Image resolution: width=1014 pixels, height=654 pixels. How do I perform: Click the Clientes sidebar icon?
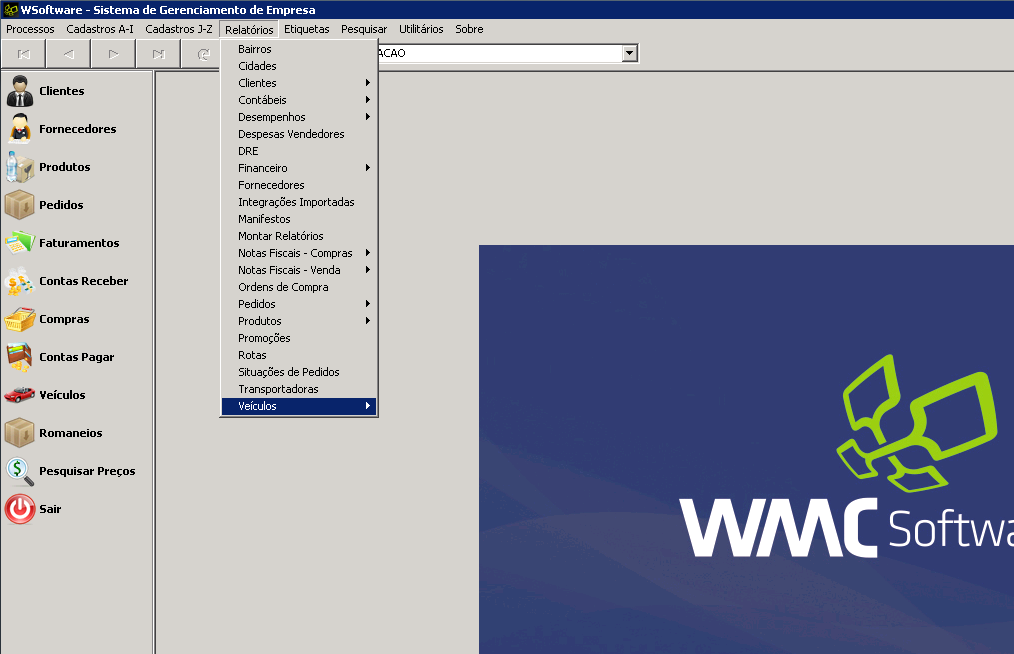pyautogui.click(x=20, y=91)
